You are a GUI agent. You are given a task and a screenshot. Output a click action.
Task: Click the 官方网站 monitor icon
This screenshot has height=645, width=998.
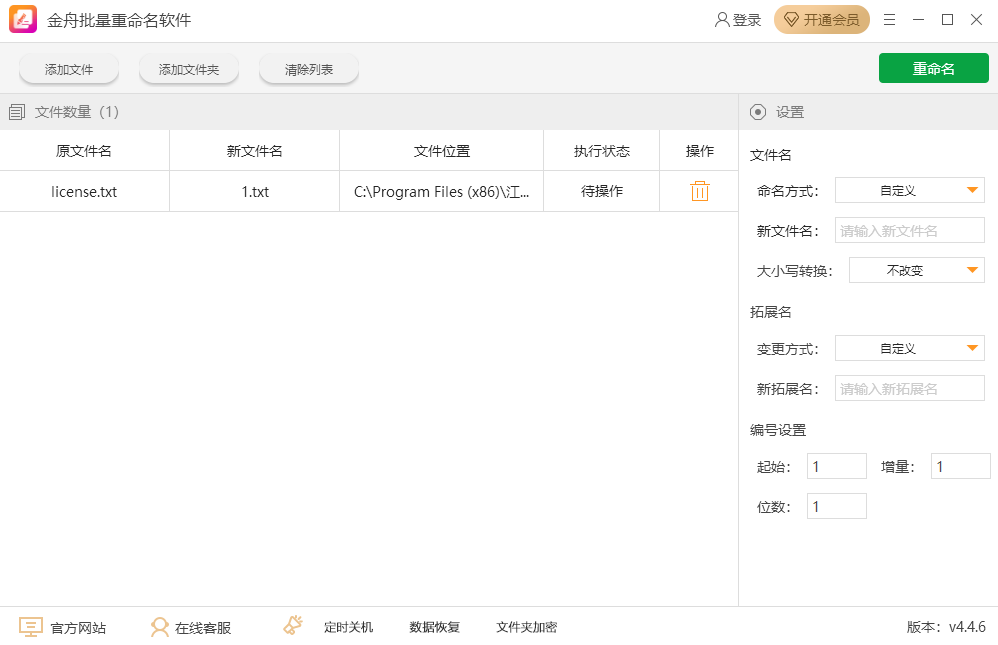tap(31, 627)
